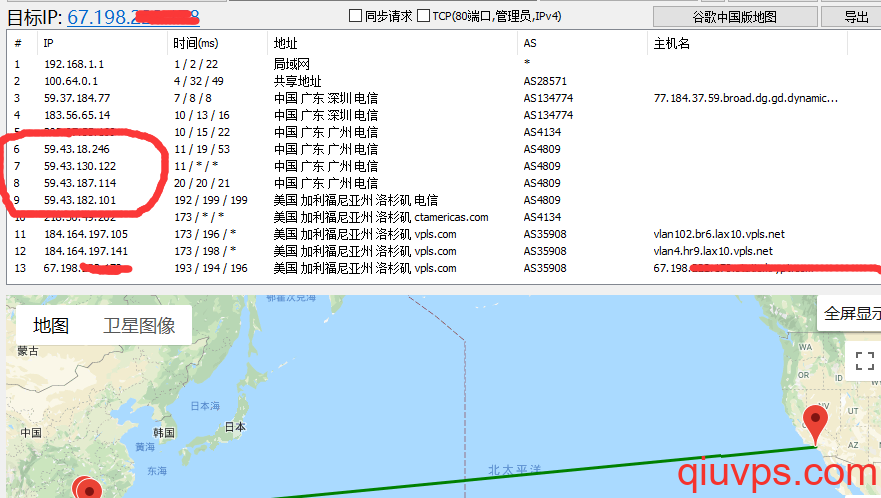Select hop row IP 183.56.65.14
The width and height of the screenshot is (881, 498).
click(77, 115)
